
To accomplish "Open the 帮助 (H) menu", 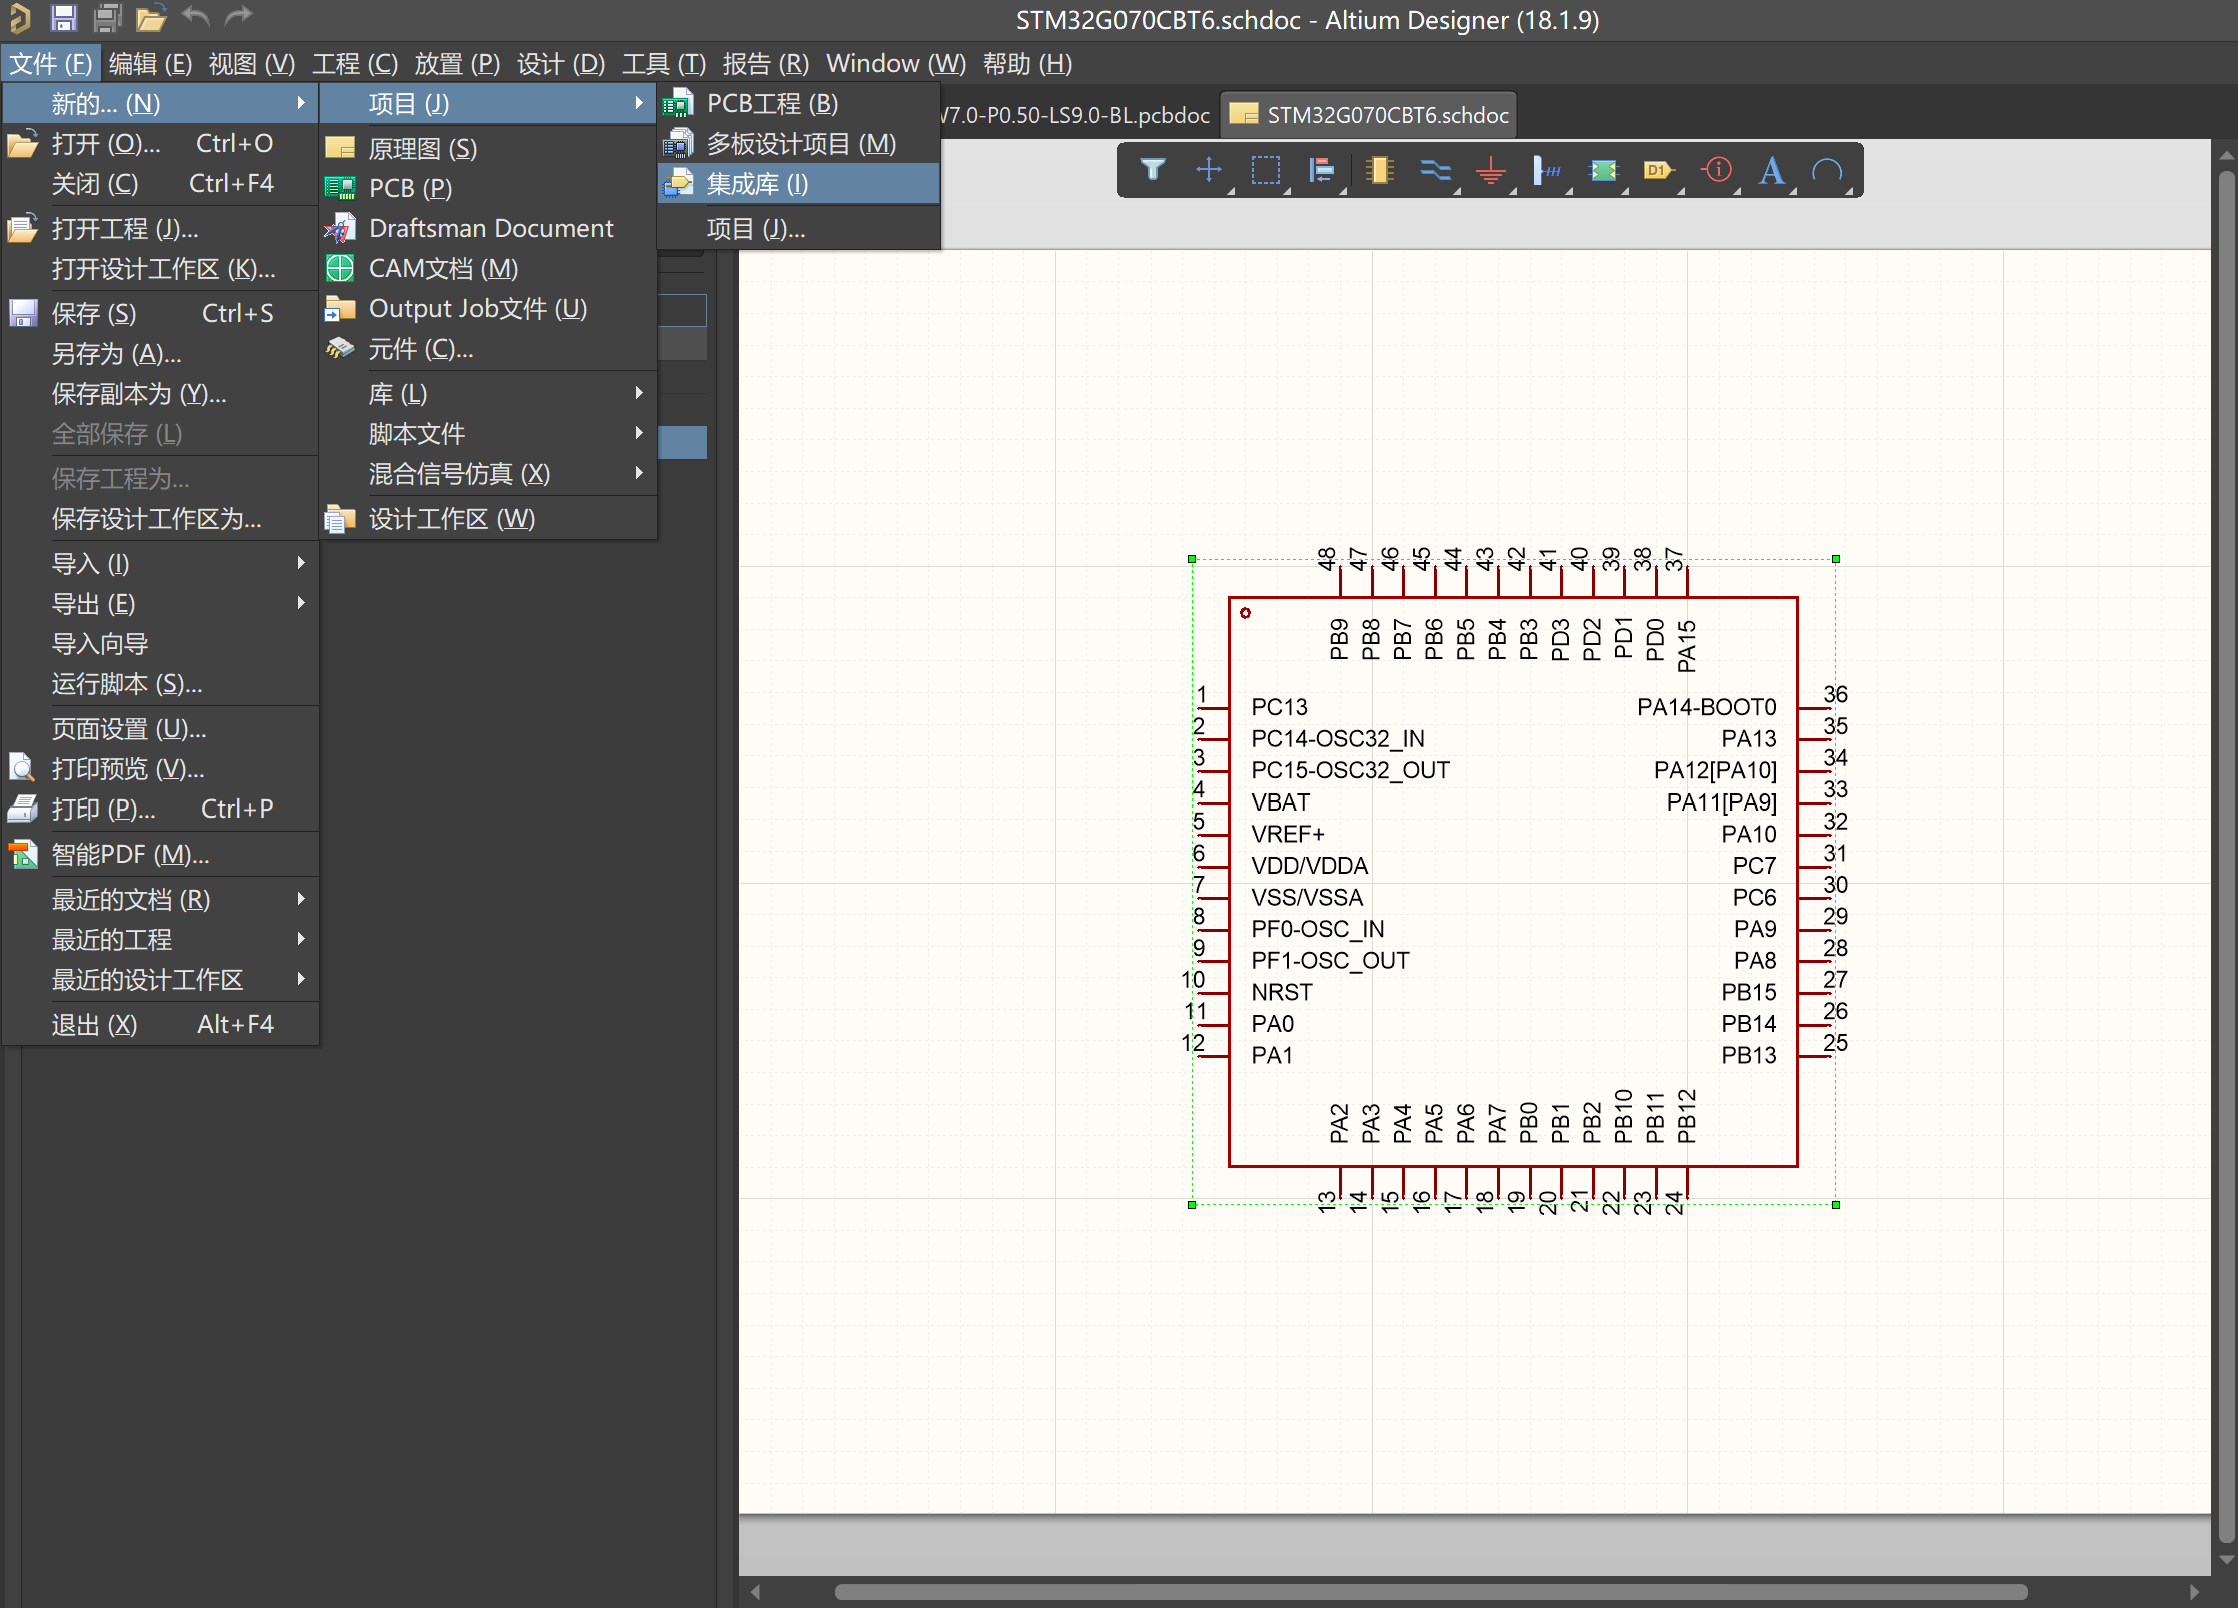I will click(x=1027, y=63).
